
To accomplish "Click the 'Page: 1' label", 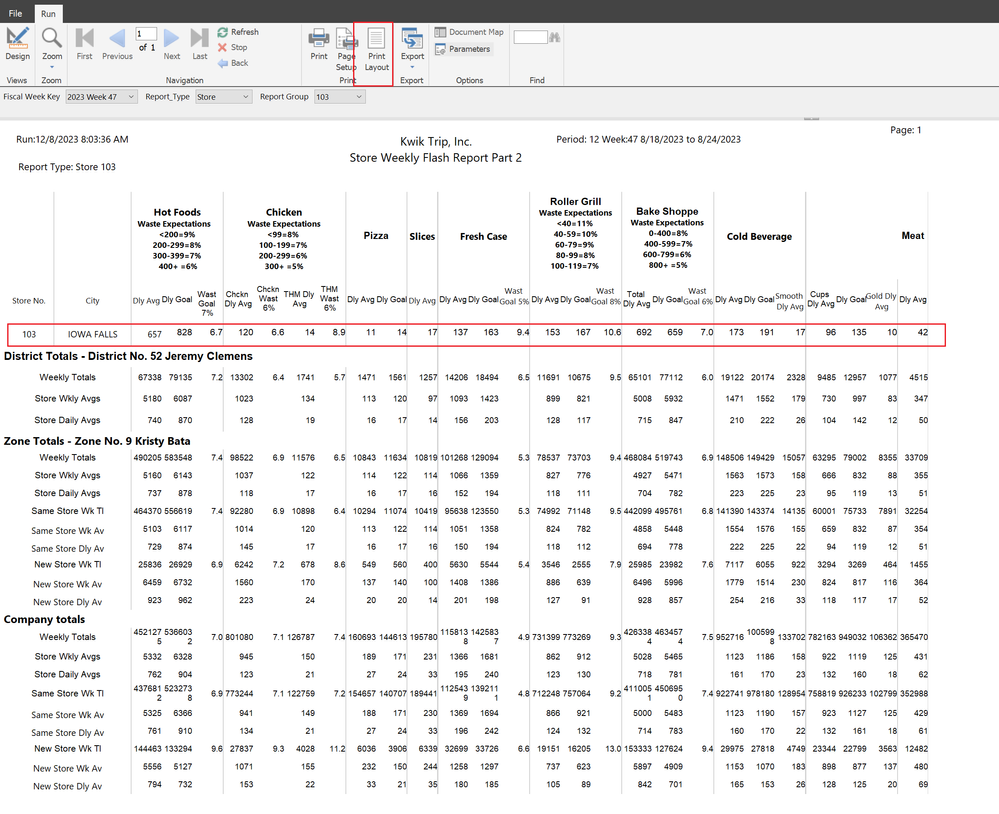I will pyautogui.click(x=905, y=130).
